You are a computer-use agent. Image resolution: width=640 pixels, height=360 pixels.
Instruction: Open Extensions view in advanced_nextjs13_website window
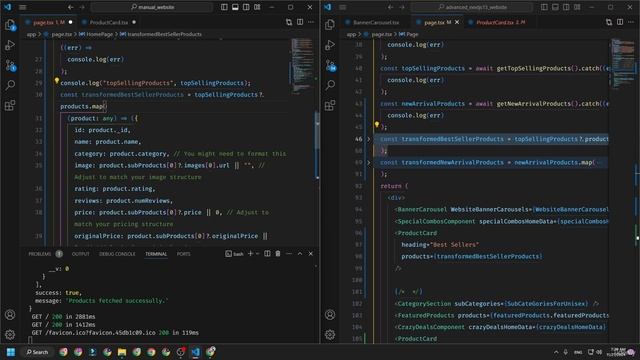(330, 105)
